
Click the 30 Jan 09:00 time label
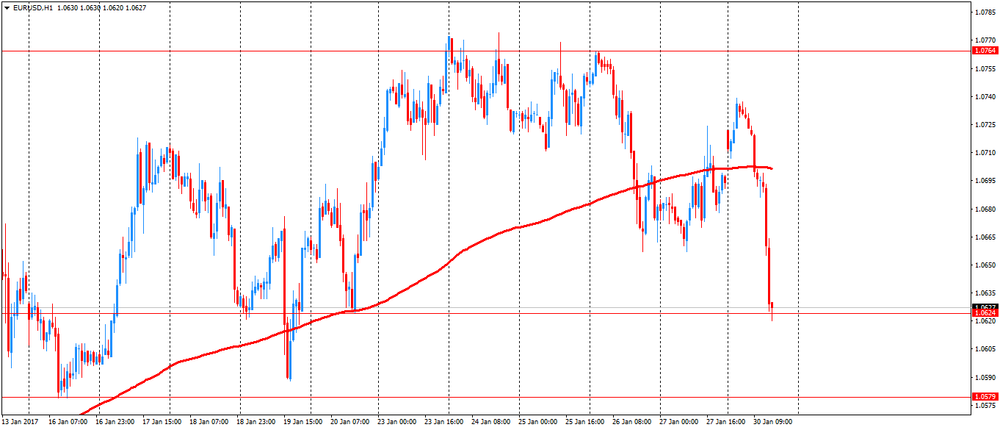coord(775,422)
